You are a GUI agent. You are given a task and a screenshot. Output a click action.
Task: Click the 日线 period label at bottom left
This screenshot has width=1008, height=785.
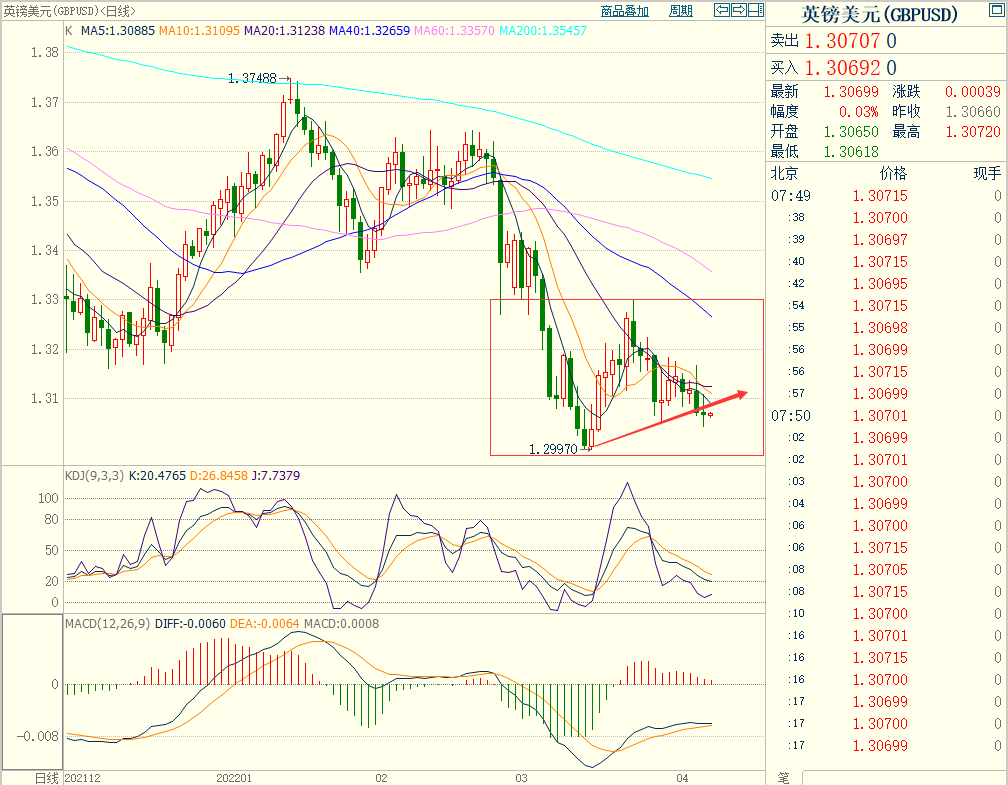coord(46,777)
